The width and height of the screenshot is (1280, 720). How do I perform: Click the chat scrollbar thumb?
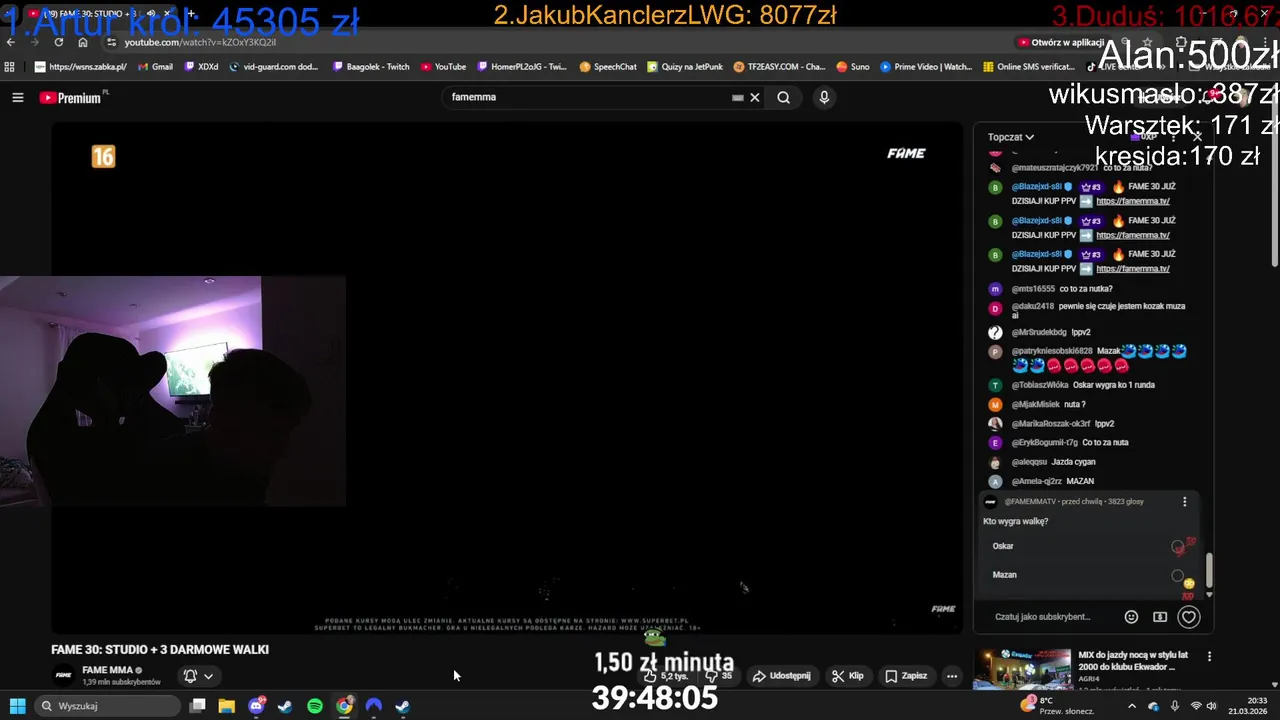point(1209,570)
